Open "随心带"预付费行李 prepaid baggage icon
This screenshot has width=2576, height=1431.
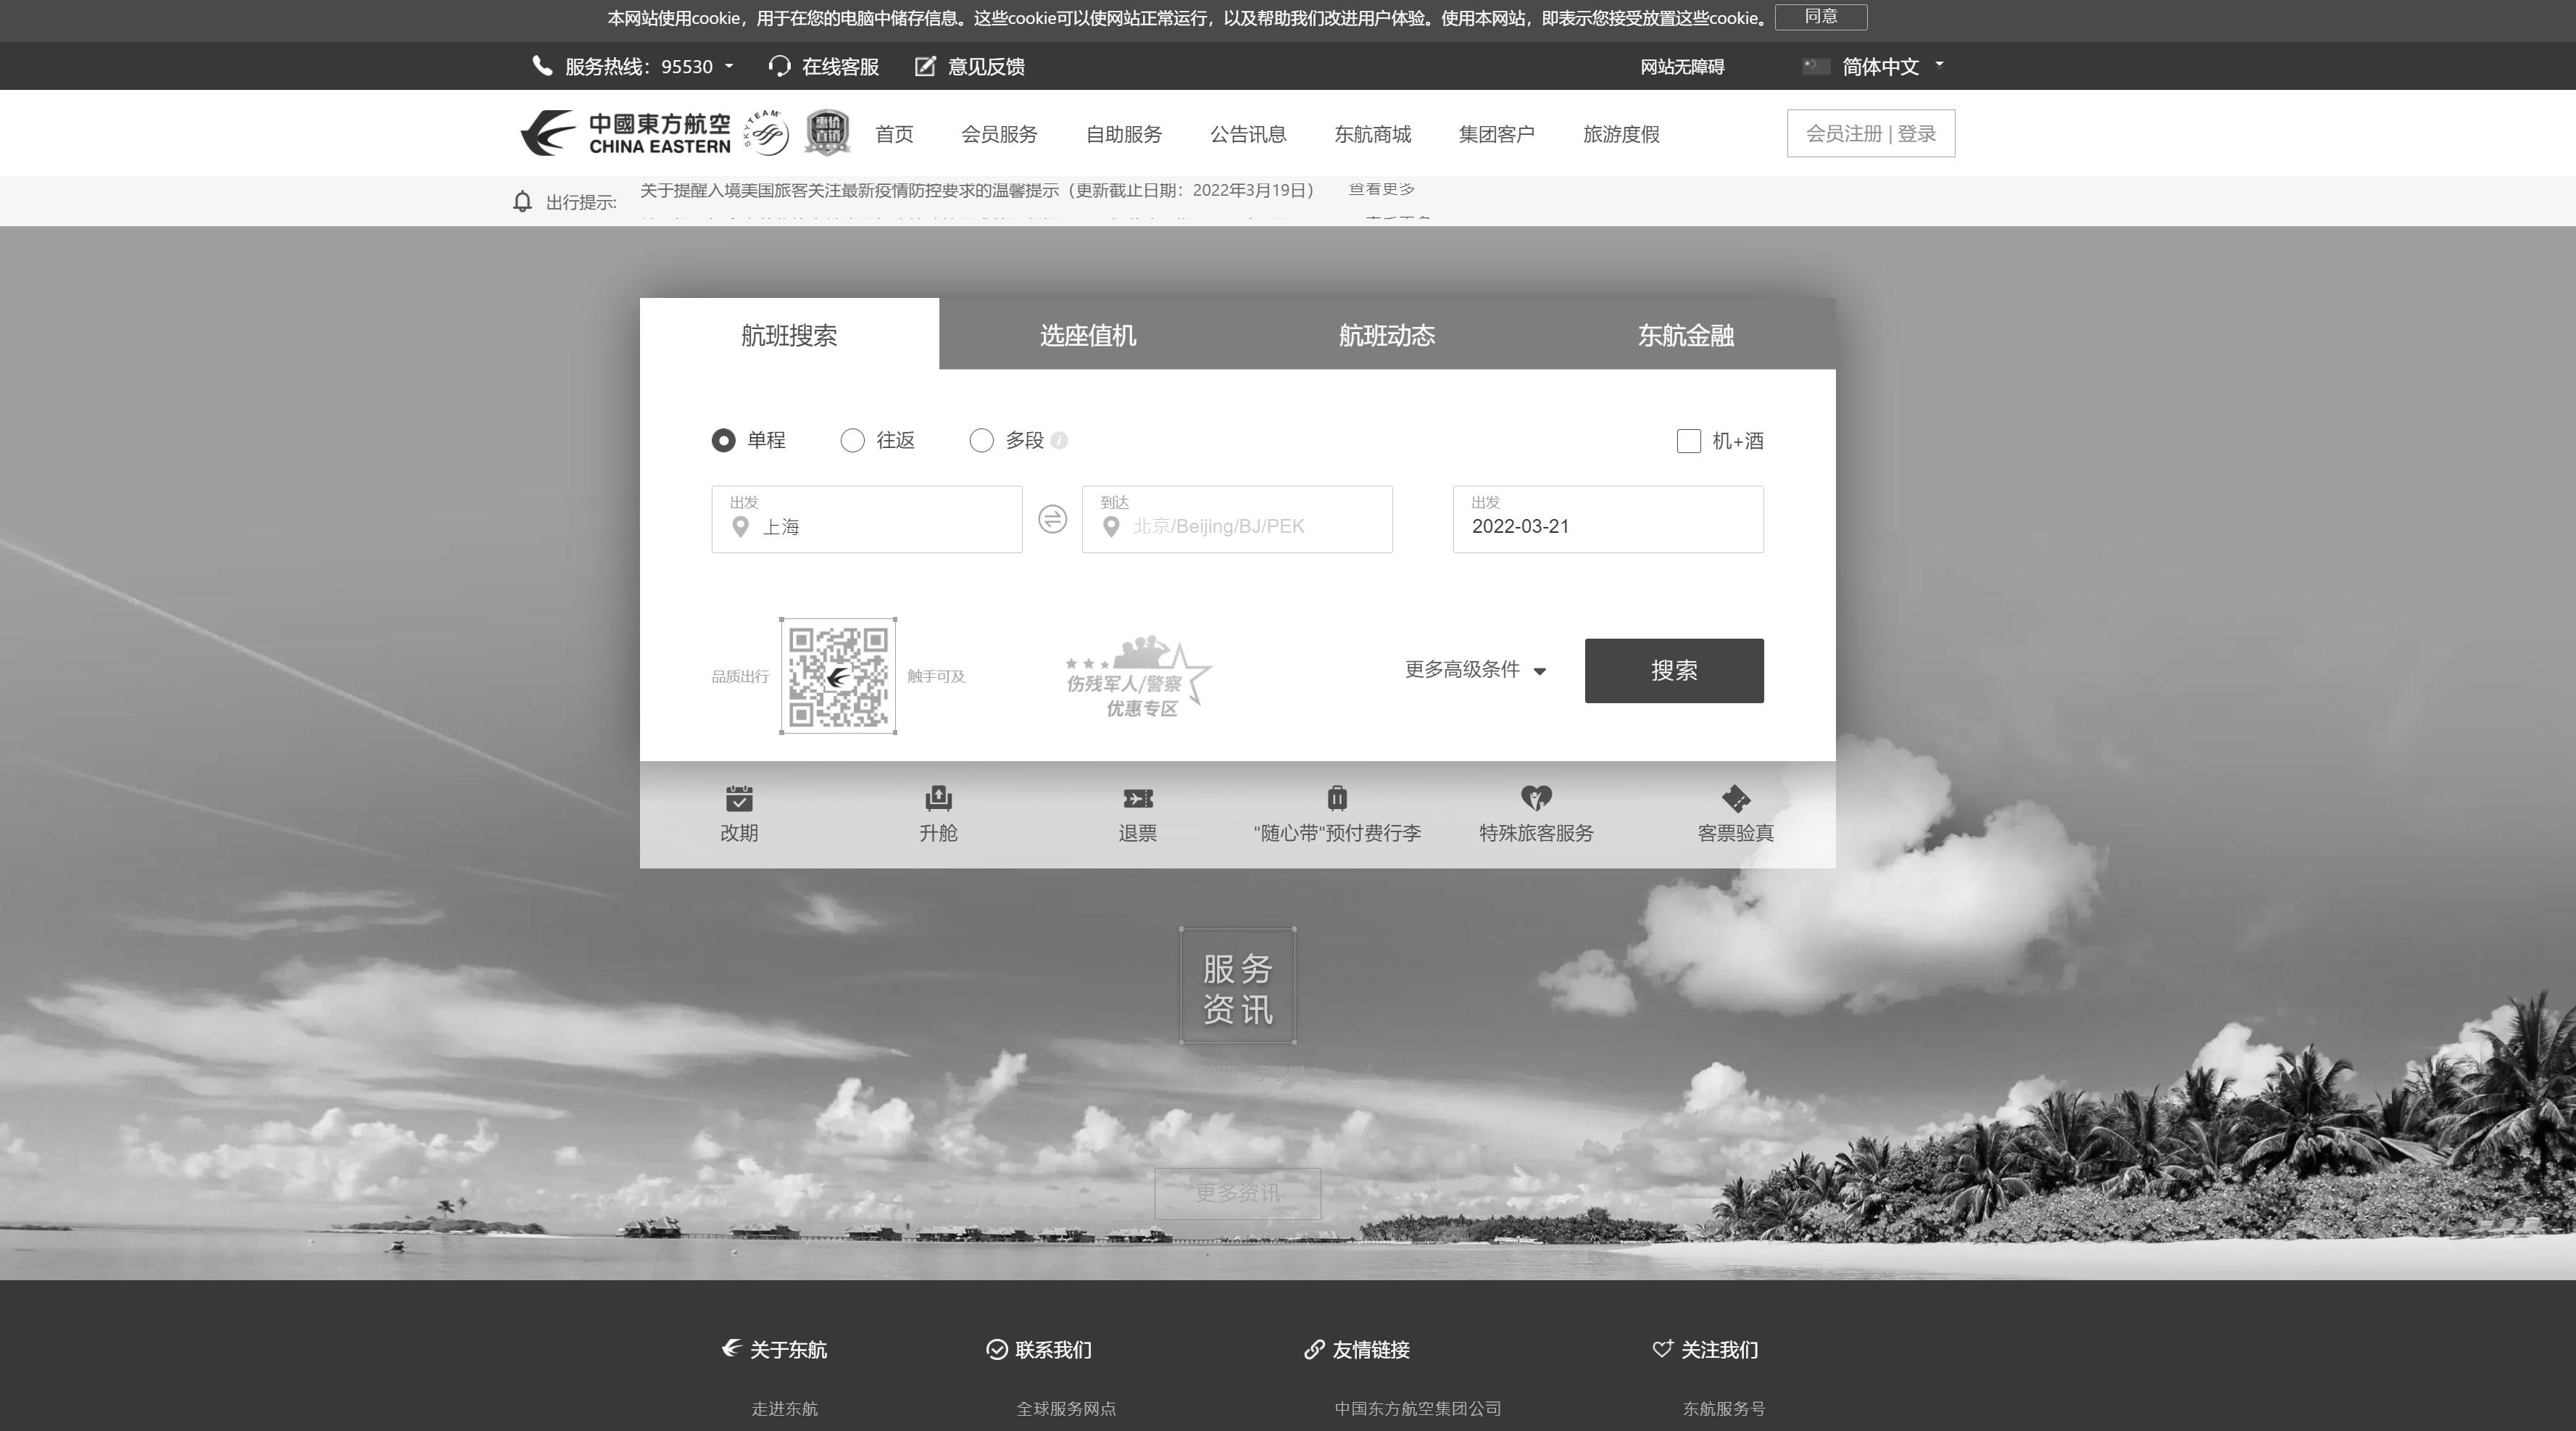(x=1337, y=812)
